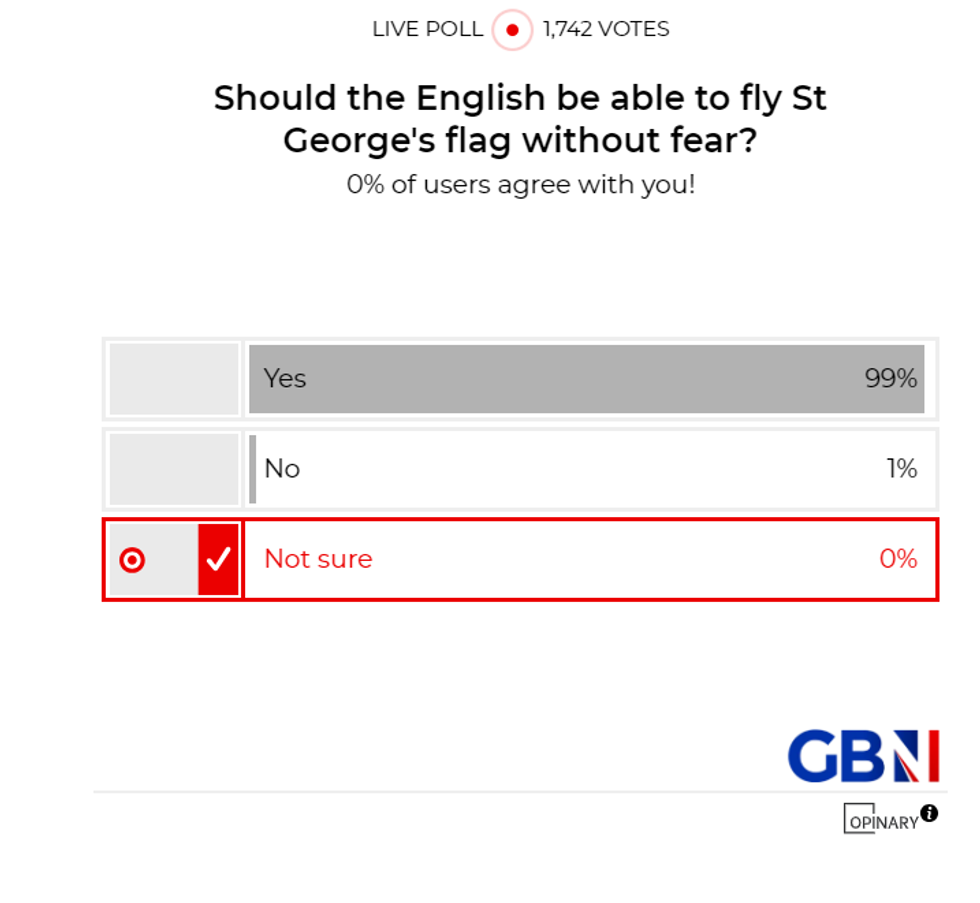Click the 0% label on Not sure
This screenshot has width=980, height=903.
[x=901, y=560]
